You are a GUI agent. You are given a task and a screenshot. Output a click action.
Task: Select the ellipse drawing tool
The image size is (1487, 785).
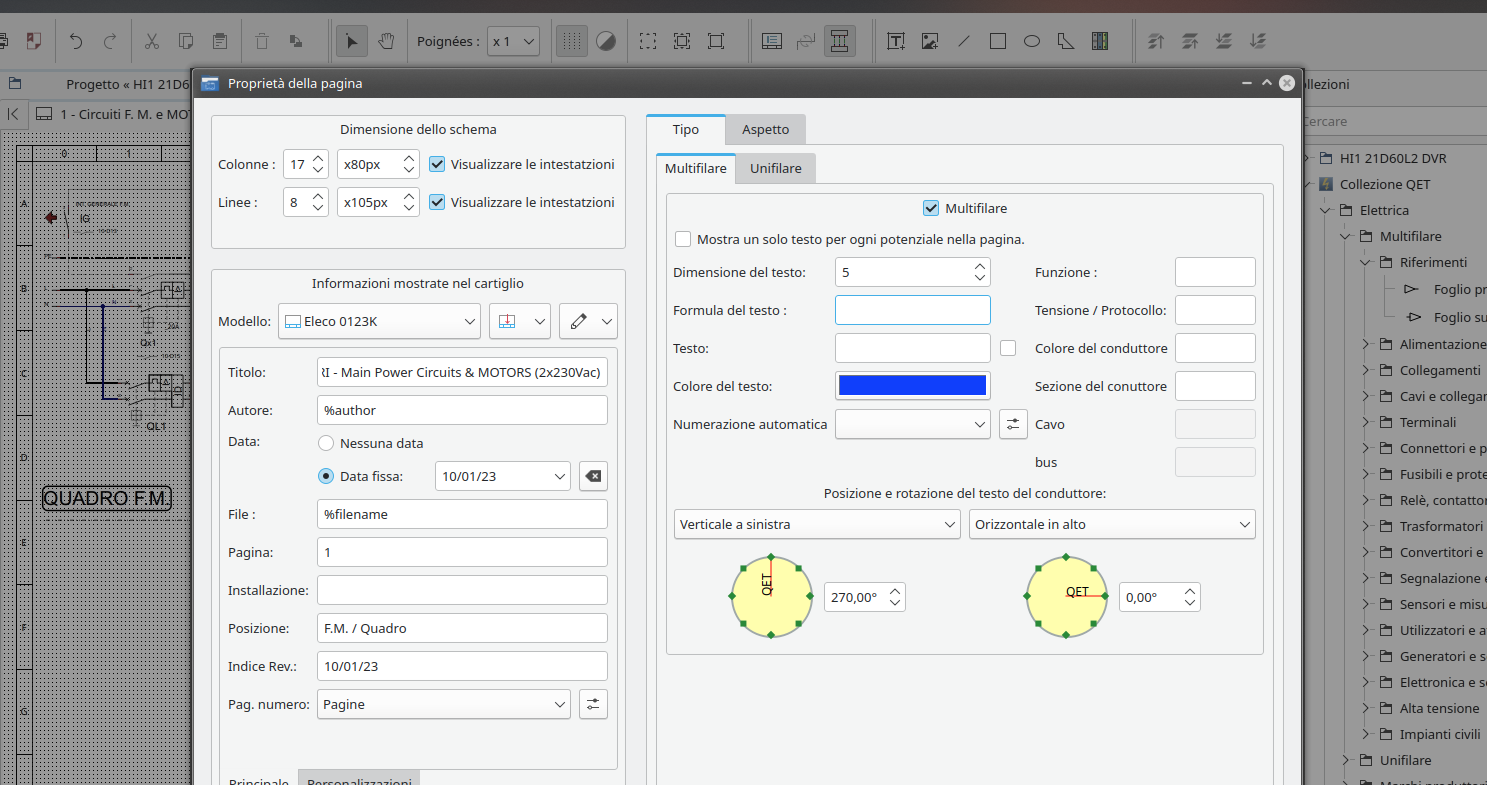coord(1032,41)
